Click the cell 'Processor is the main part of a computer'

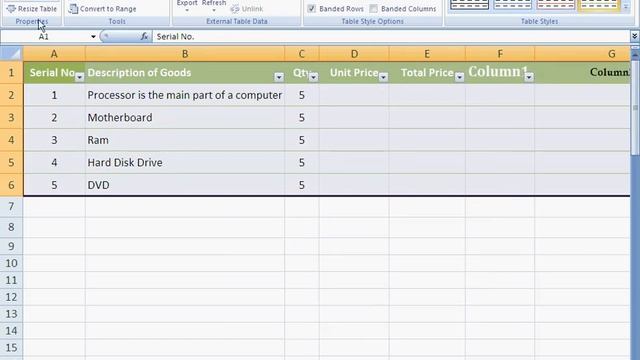click(185, 95)
